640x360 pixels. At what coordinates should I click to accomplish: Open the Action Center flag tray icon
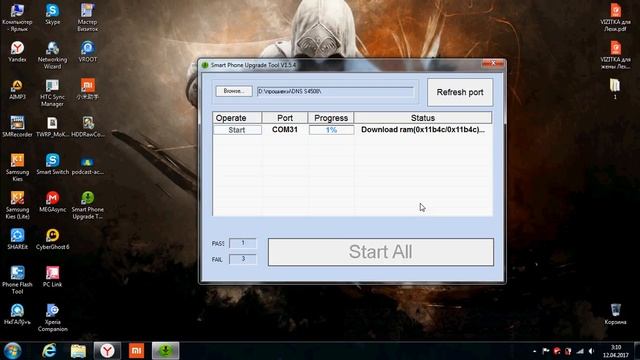(x=545, y=351)
